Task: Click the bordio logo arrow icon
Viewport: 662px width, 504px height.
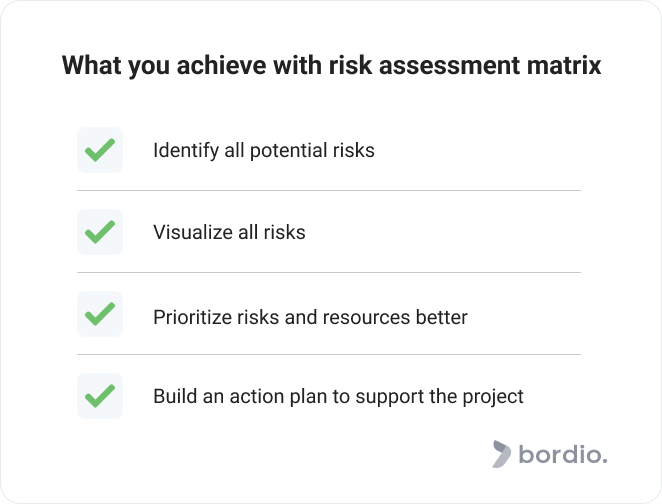Action: click(x=501, y=454)
